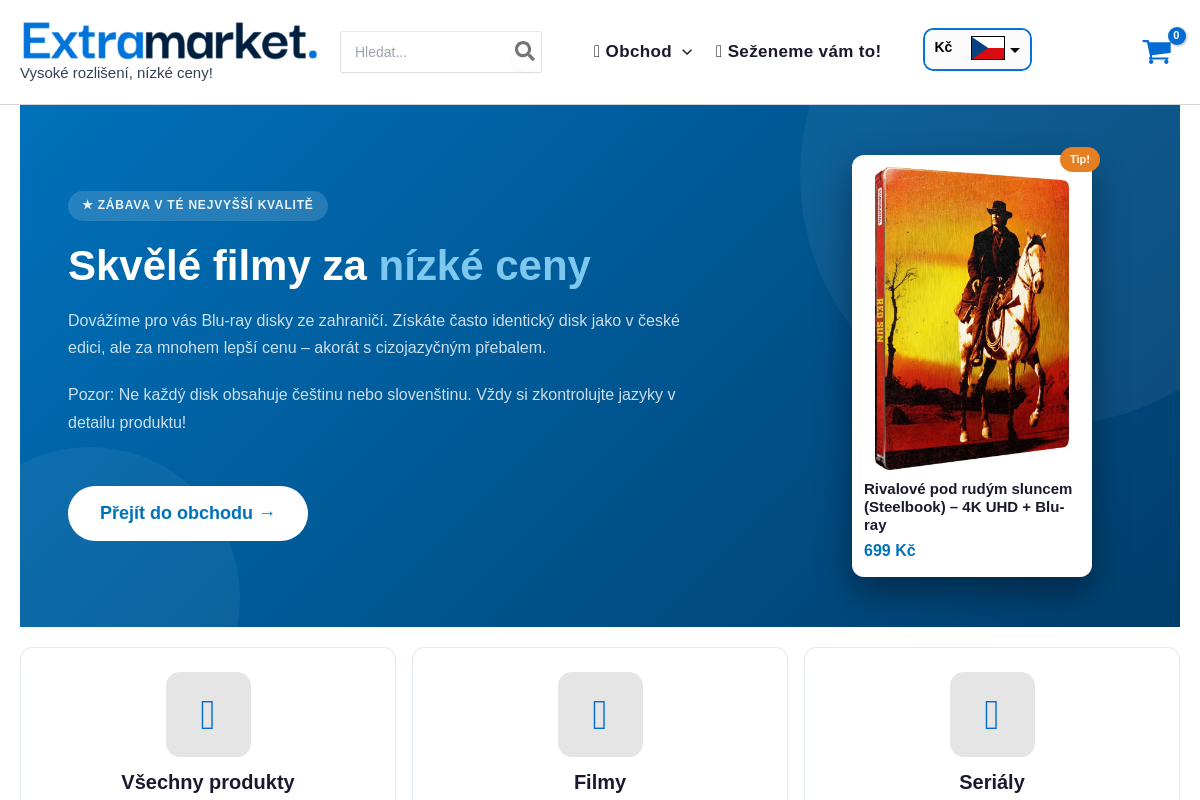Open the Rivalové pod rudým sluncem title link

968,506
